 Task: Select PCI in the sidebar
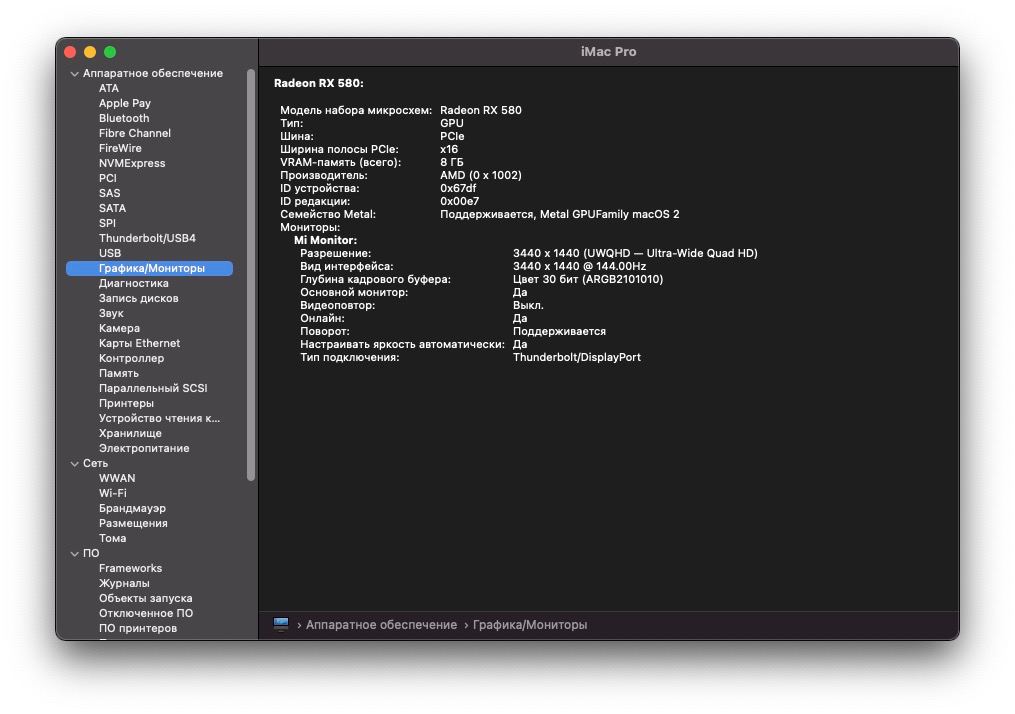107,178
